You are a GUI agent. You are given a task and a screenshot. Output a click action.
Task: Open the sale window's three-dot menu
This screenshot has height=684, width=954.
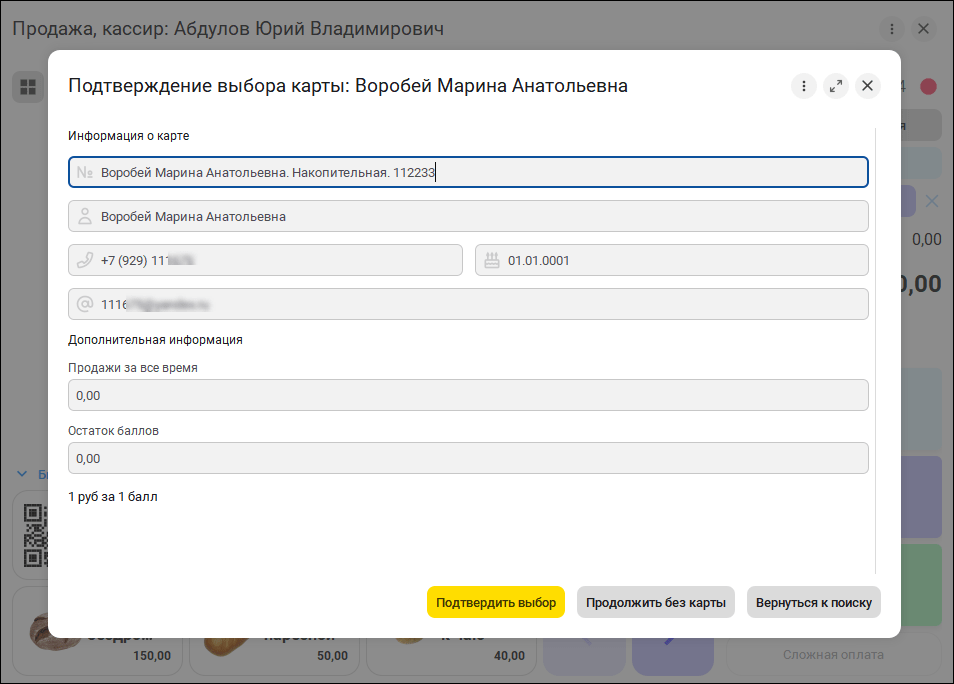tap(891, 29)
